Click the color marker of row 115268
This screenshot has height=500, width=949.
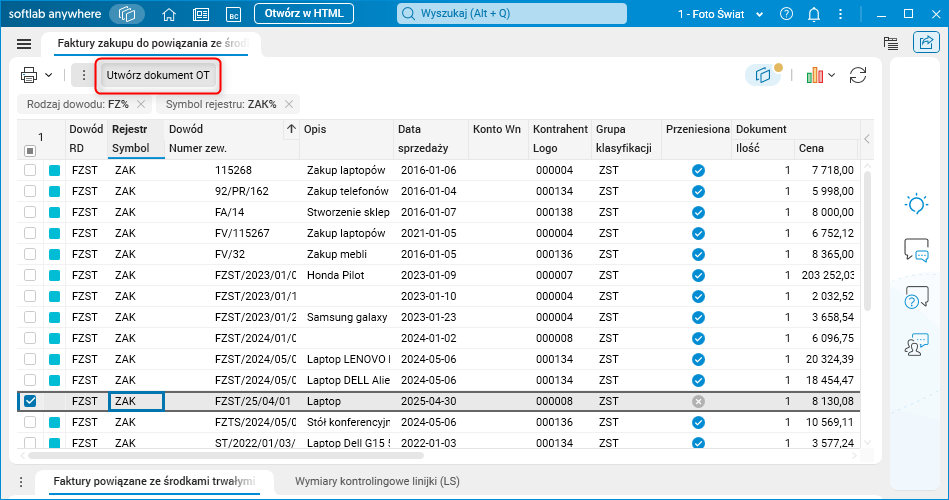(x=54, y=171)
